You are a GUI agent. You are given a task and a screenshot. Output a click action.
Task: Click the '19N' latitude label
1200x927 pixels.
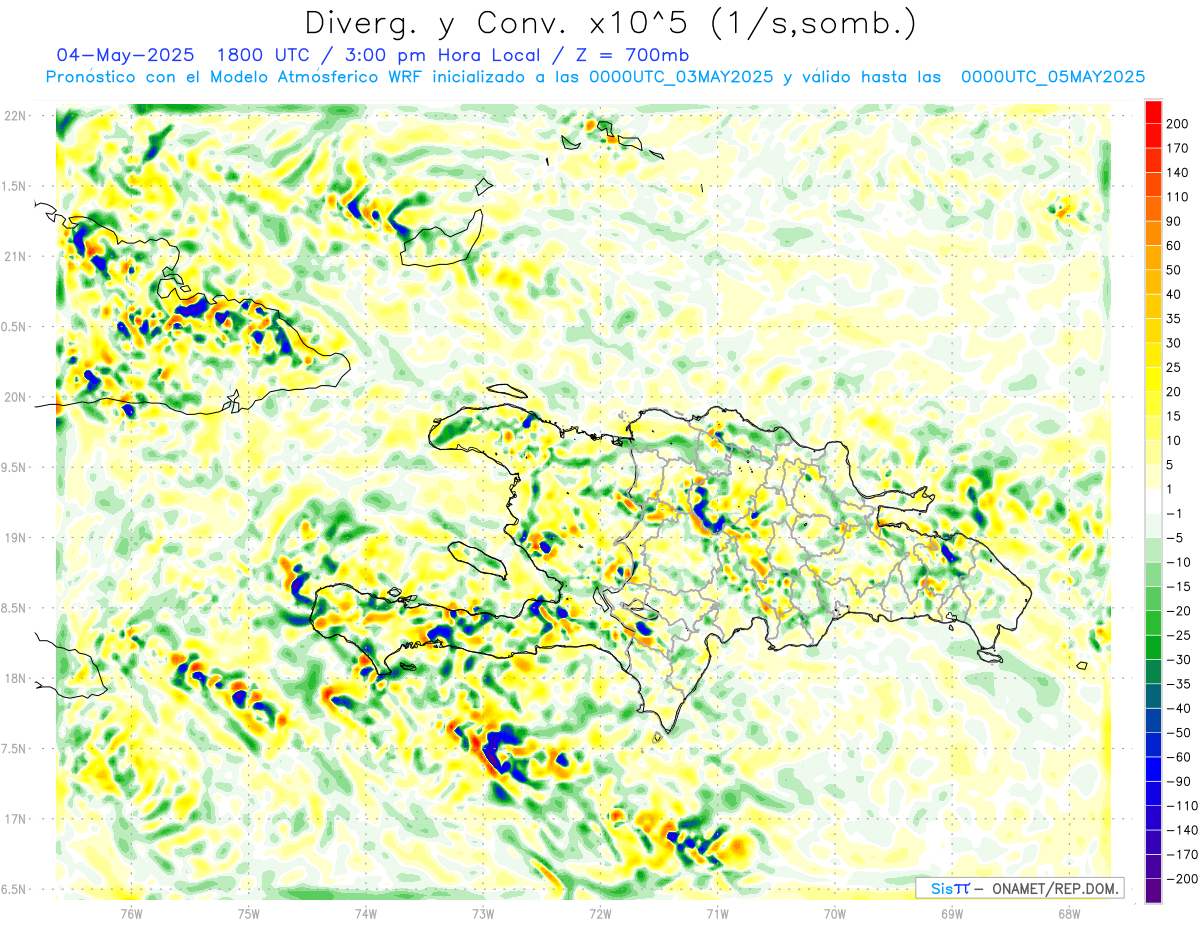coord(14,538)
